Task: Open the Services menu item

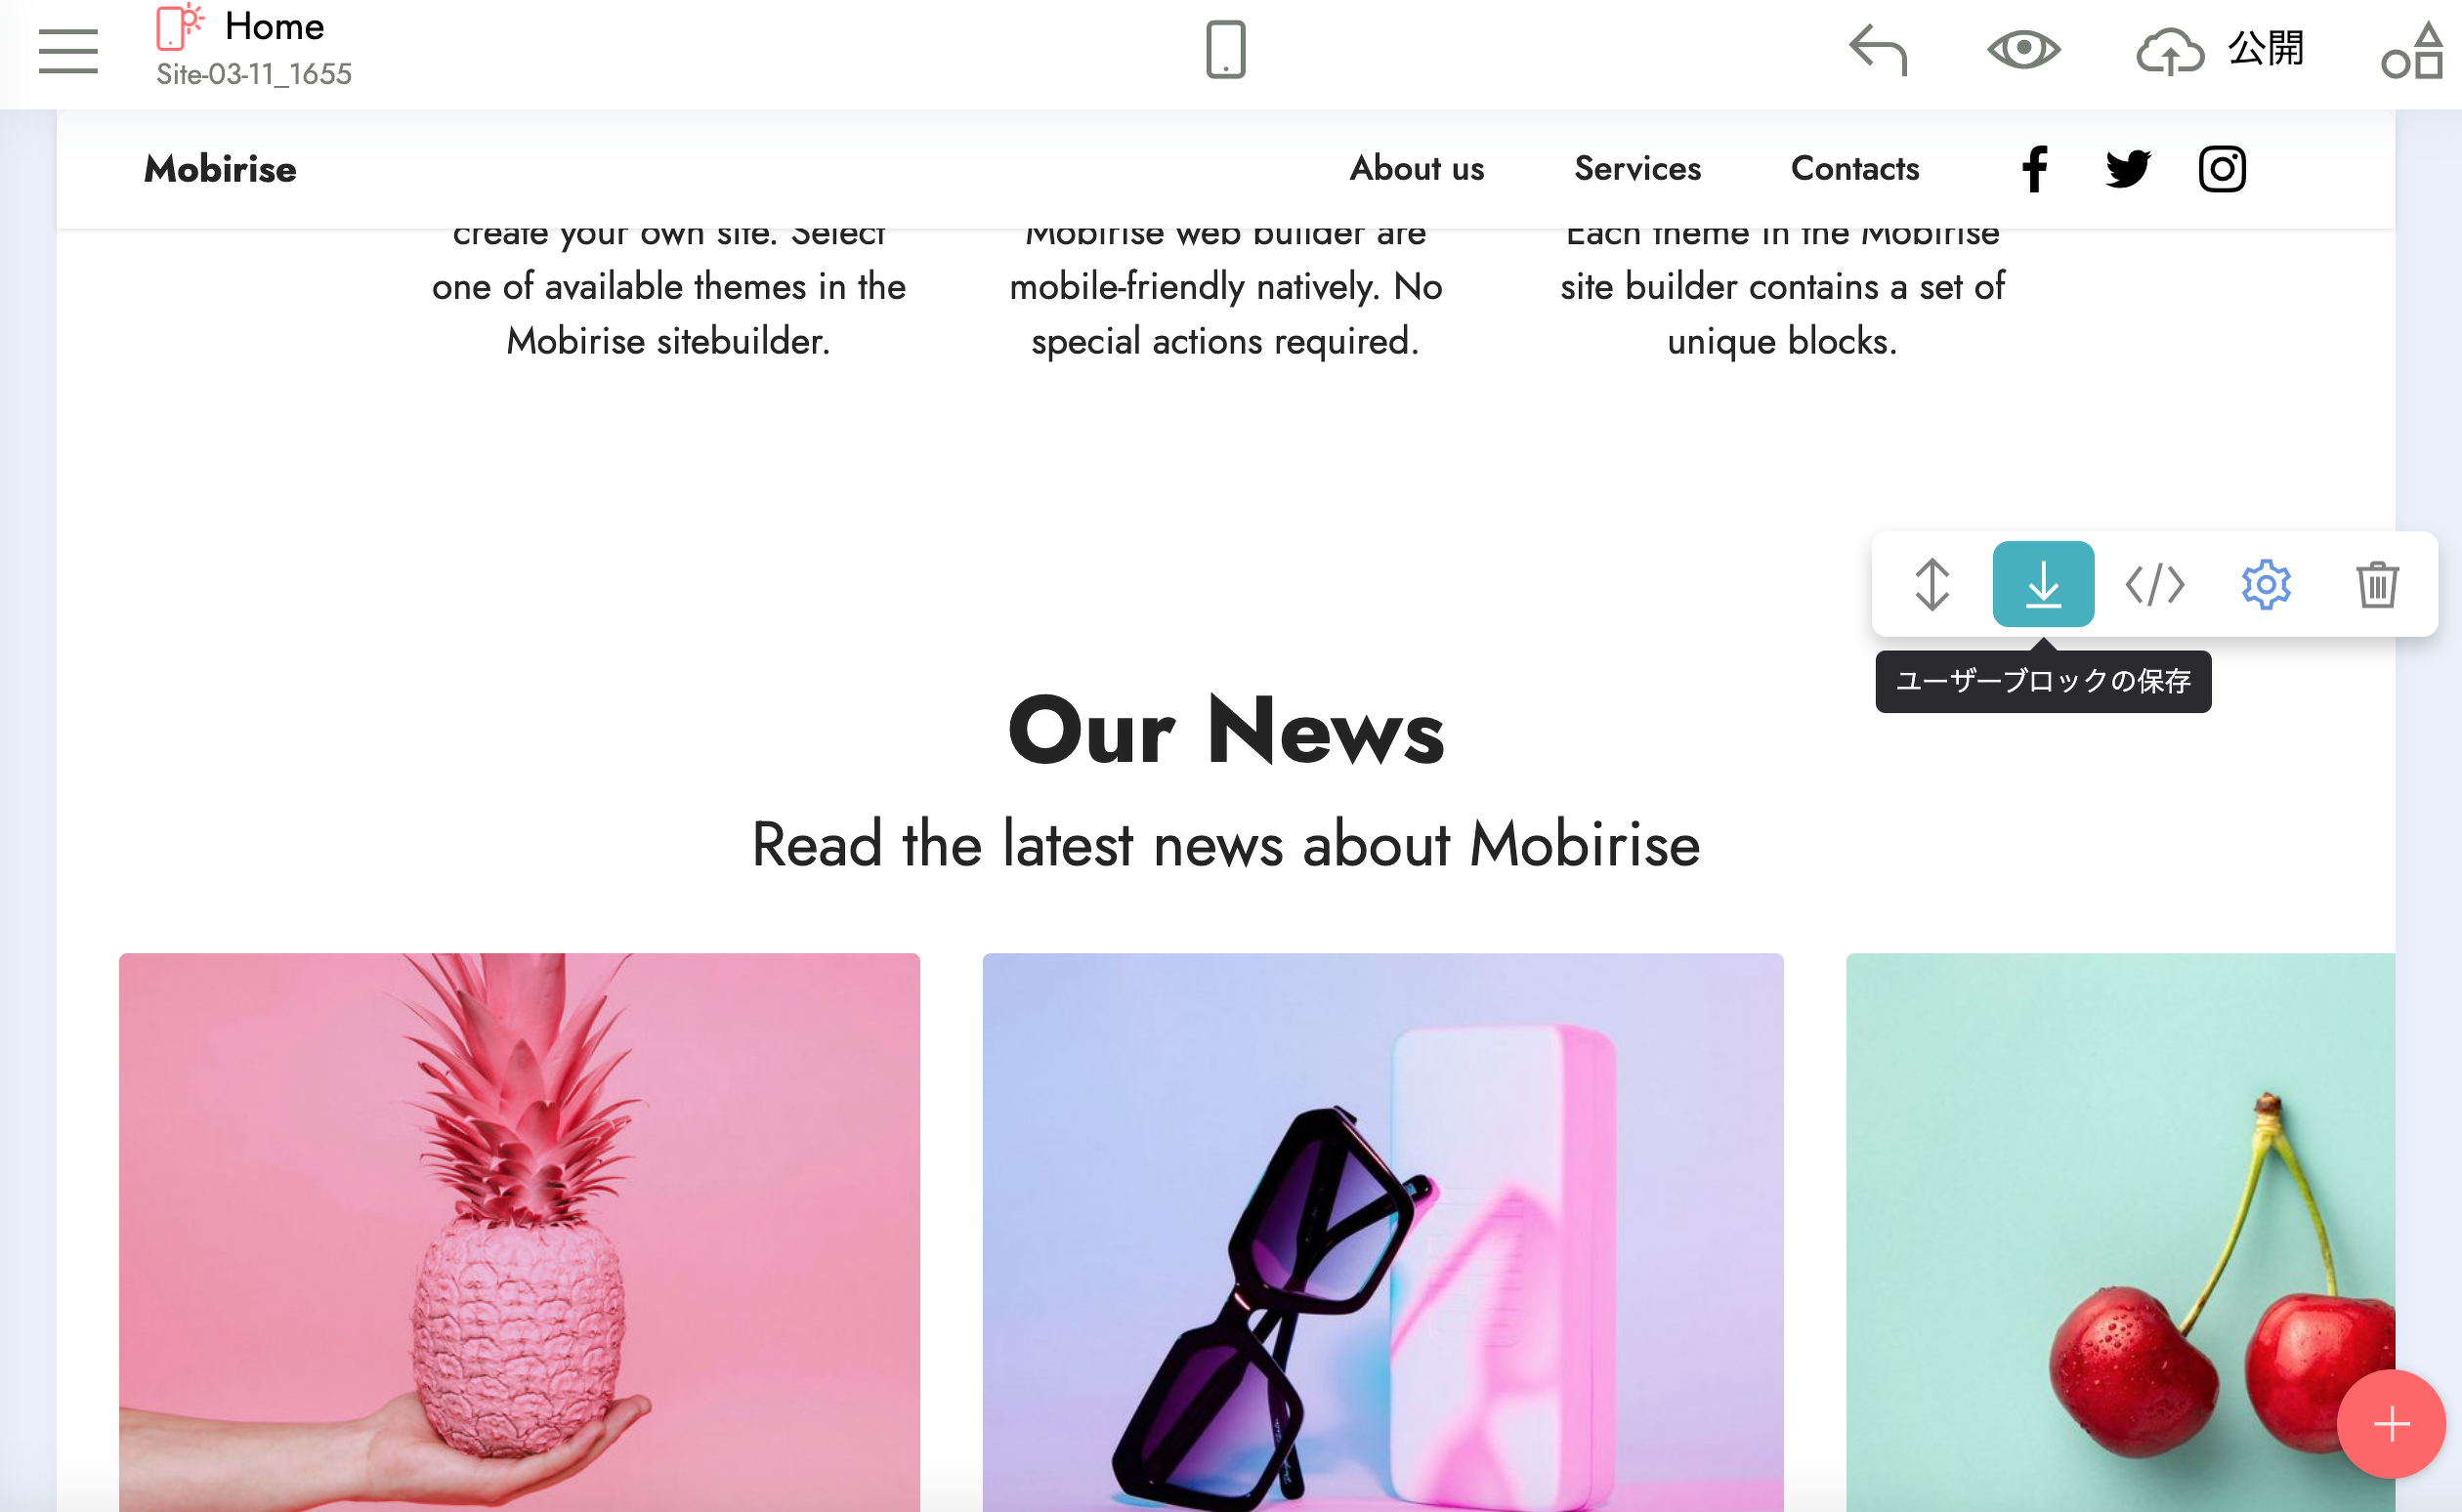Action: 1637,168
